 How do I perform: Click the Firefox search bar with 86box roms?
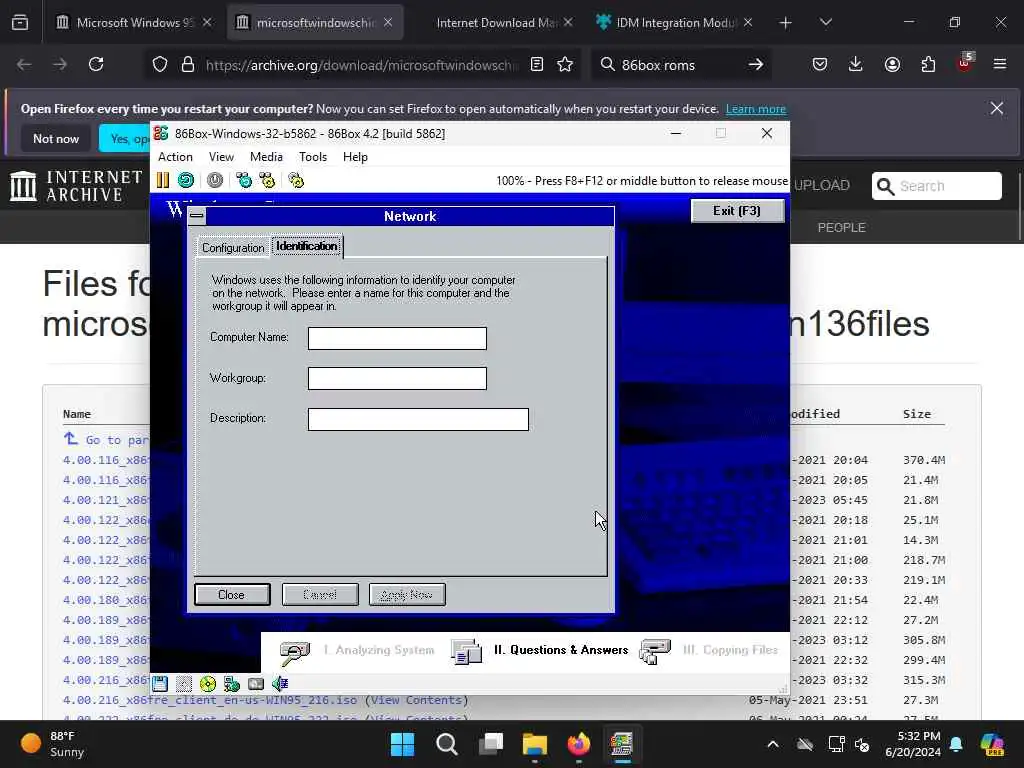coord(680,65)
